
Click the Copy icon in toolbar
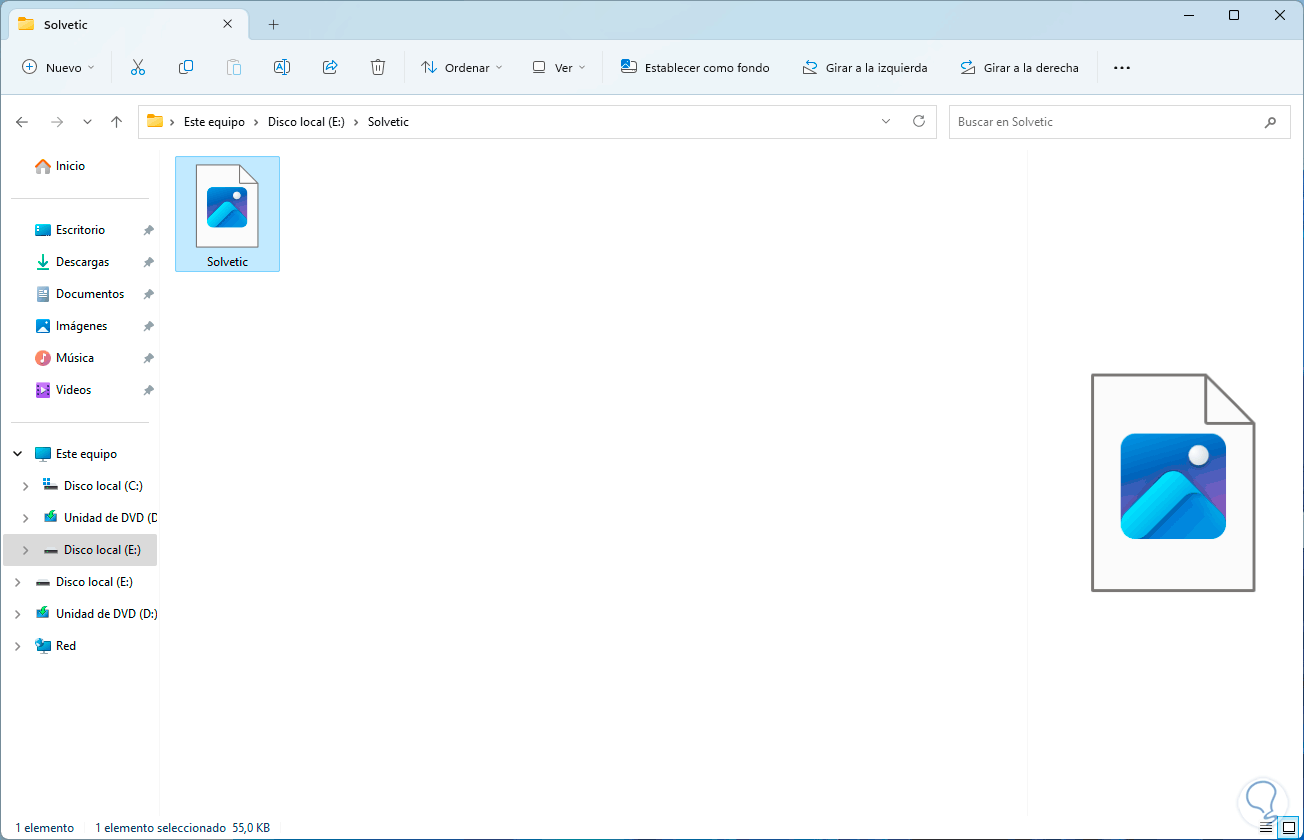[186, 68]
